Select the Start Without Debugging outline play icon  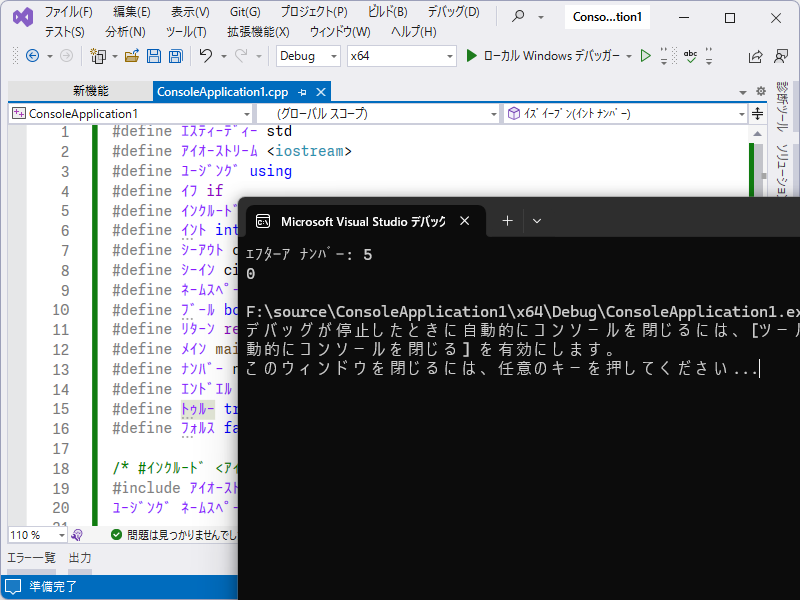pos(646,57)
